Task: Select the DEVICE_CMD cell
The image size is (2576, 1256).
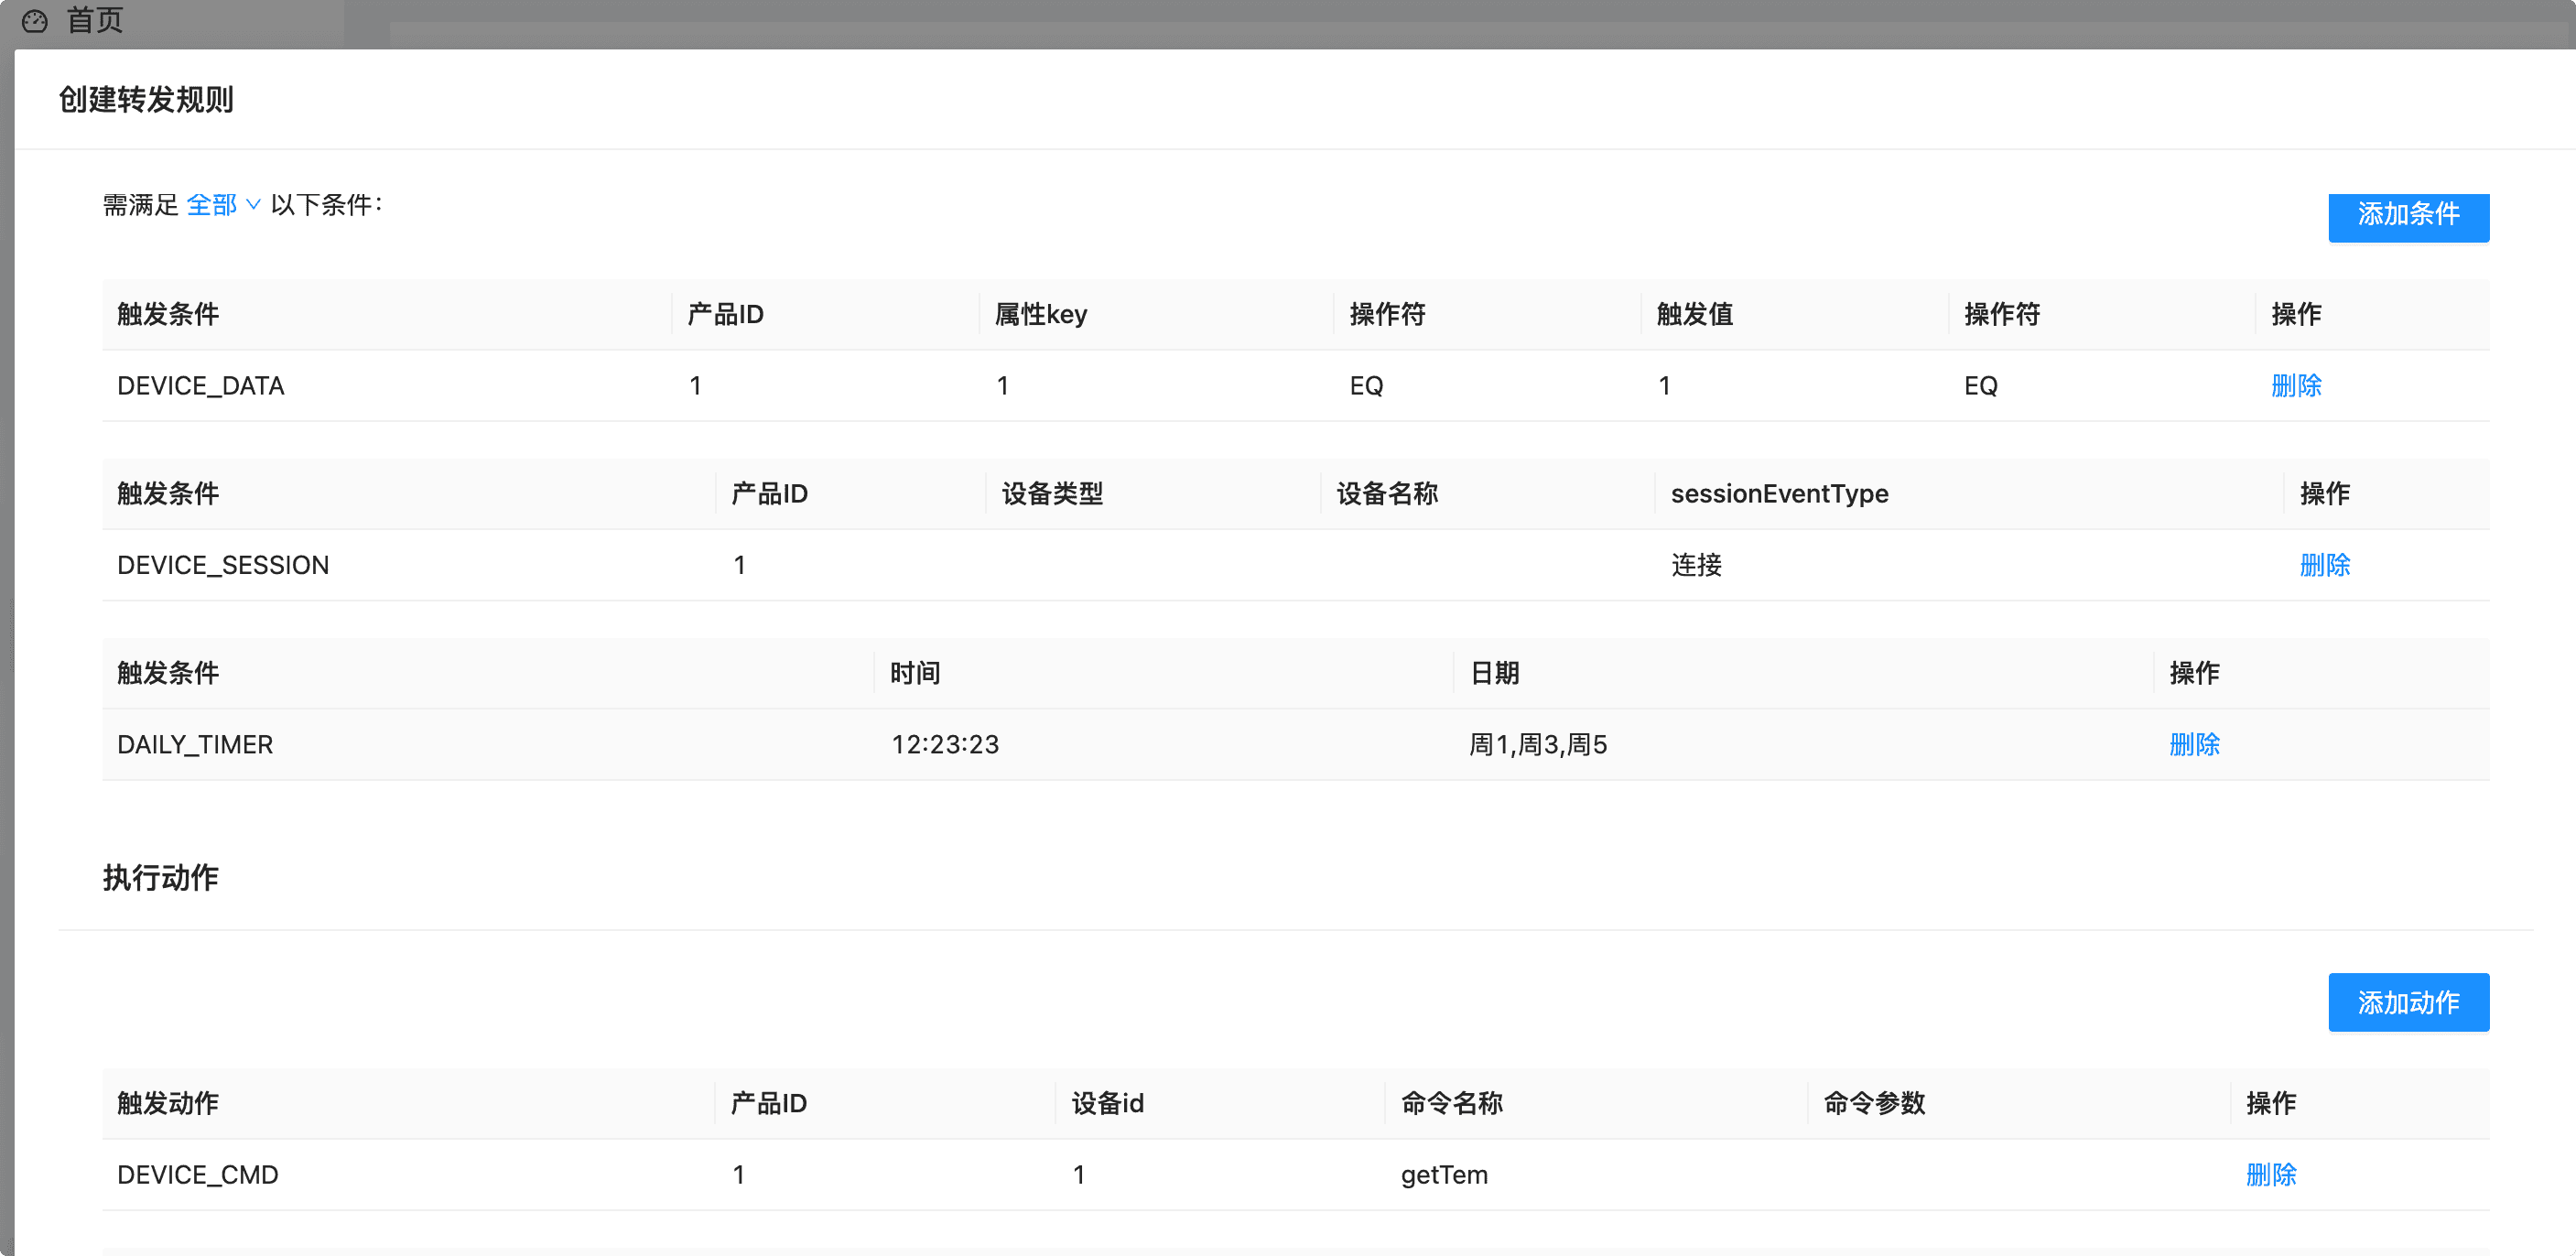Action: (198, 1175)
